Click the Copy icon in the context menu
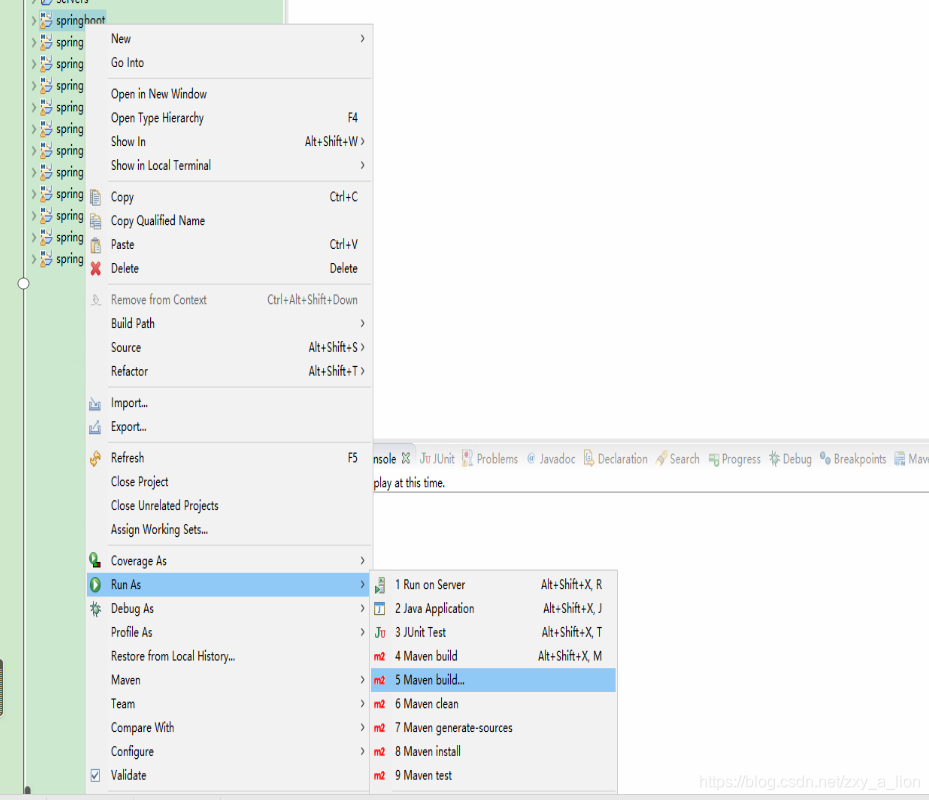The width and height of the screenshot is (929, 800). 95,196
